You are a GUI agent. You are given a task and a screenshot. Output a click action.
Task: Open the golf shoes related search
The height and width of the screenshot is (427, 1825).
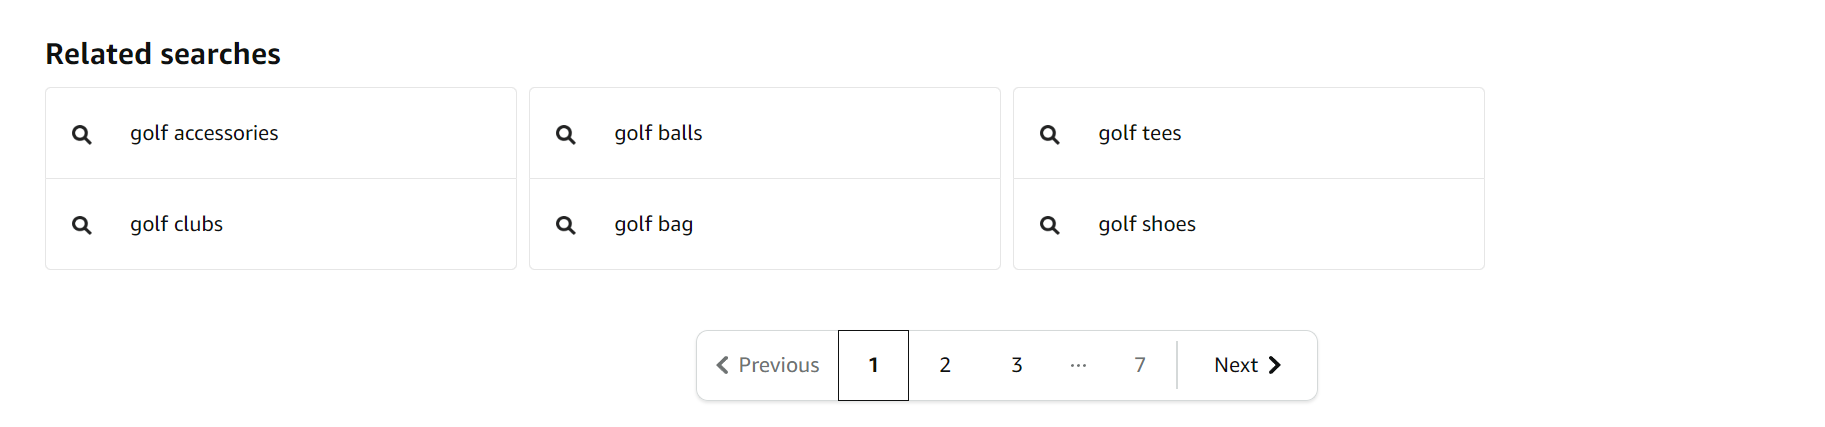pyautogui.click(x=1249, y=224)
